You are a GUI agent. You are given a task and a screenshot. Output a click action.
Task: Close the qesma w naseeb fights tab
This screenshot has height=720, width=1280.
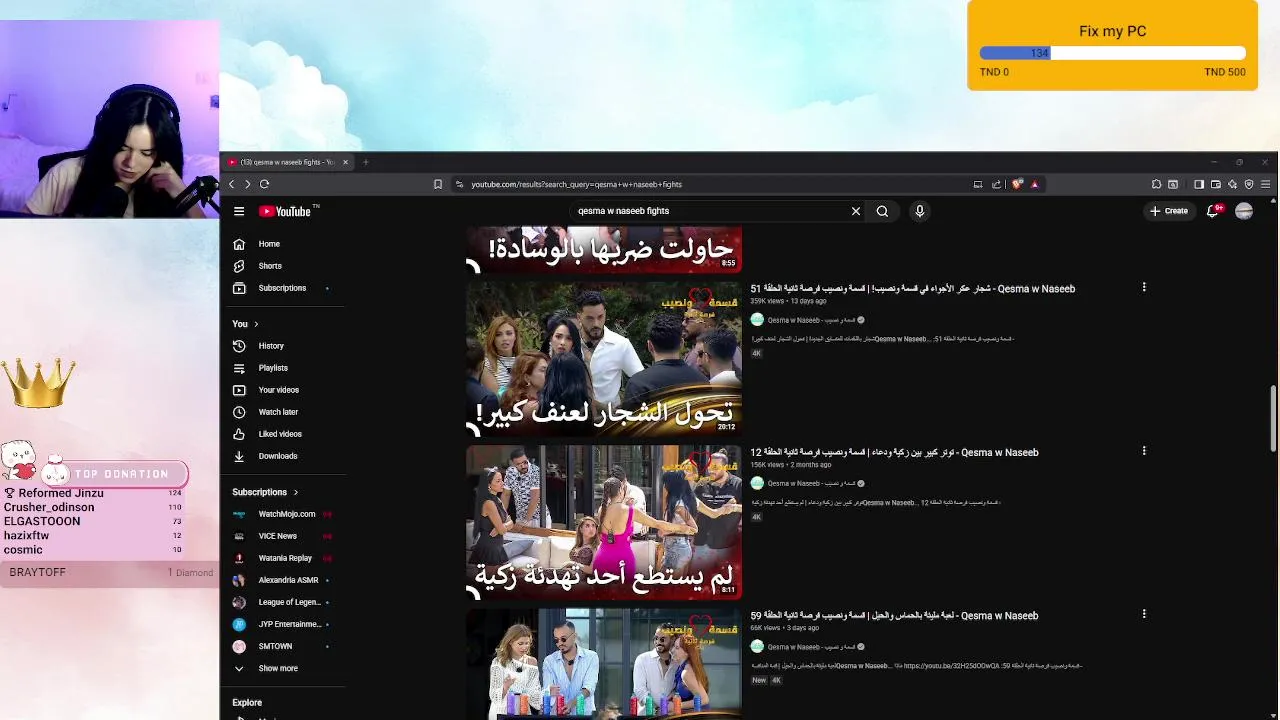click(x=346, y=162)
